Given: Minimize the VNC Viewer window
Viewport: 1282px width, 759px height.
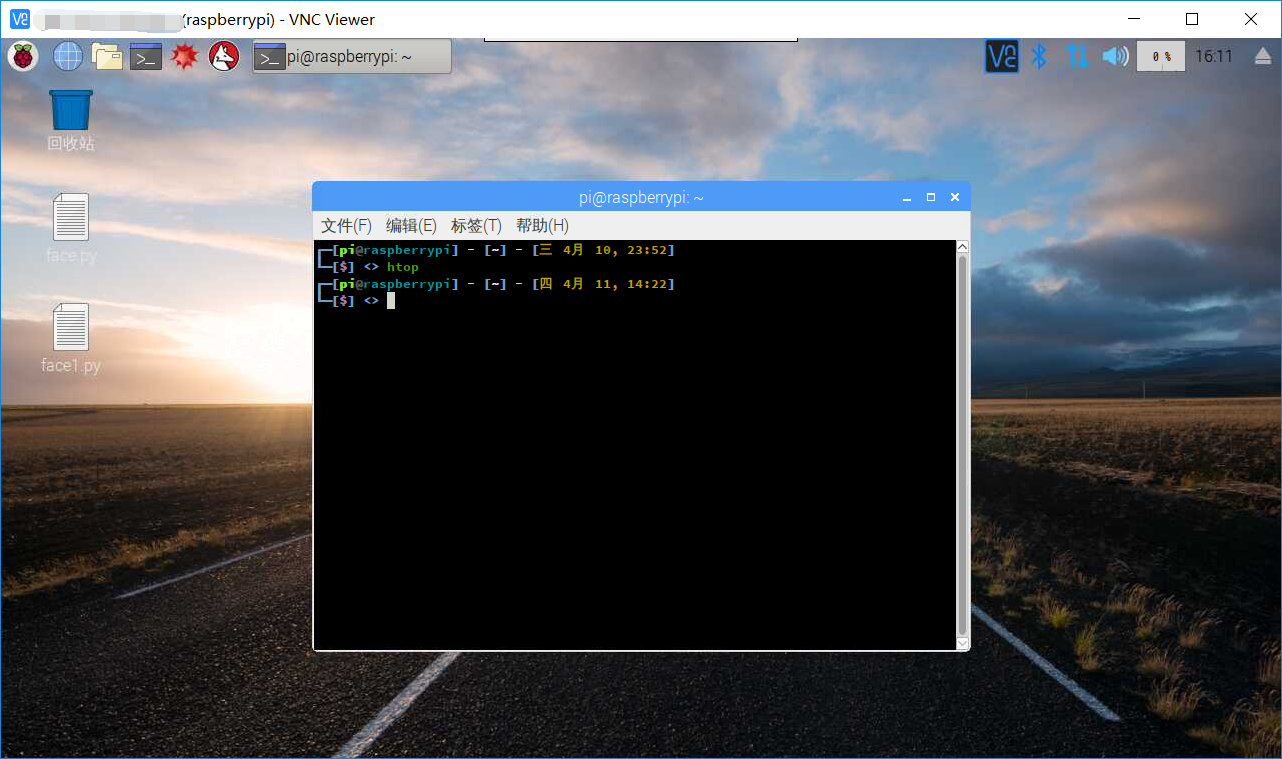Looking at the screenshot, I should pyautogui.click(x=1133, y=19).
